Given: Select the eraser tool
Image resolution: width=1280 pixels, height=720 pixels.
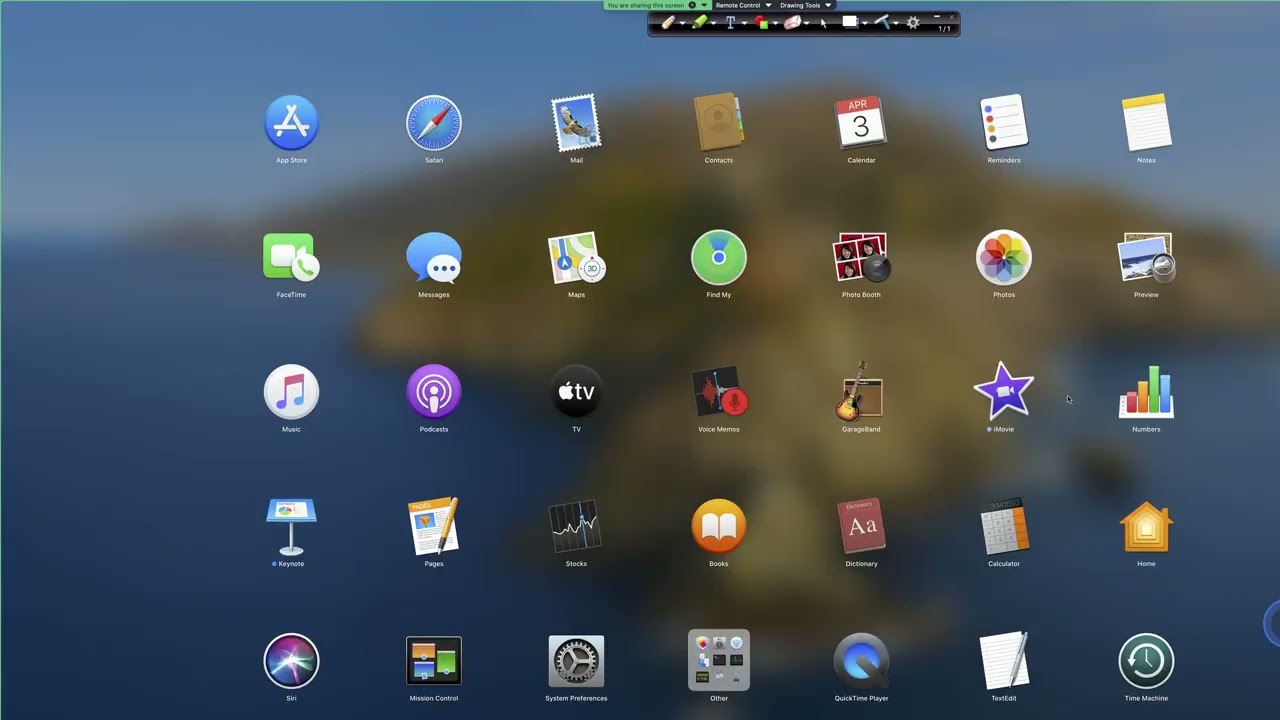Looking at the screenshot, I should tap(792, 22).
